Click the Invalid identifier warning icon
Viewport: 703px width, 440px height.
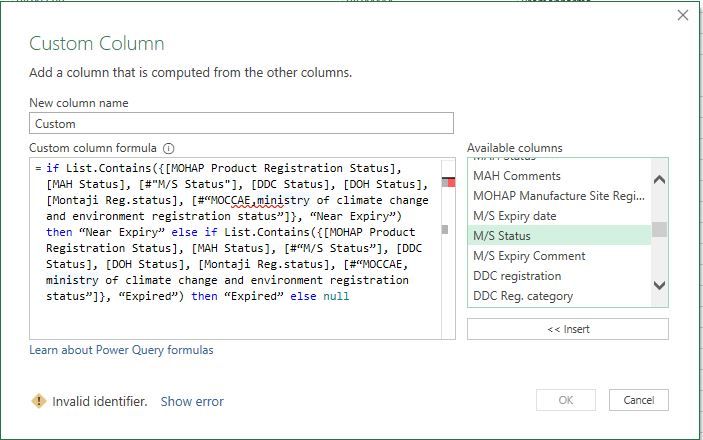(x=39, y=401)
